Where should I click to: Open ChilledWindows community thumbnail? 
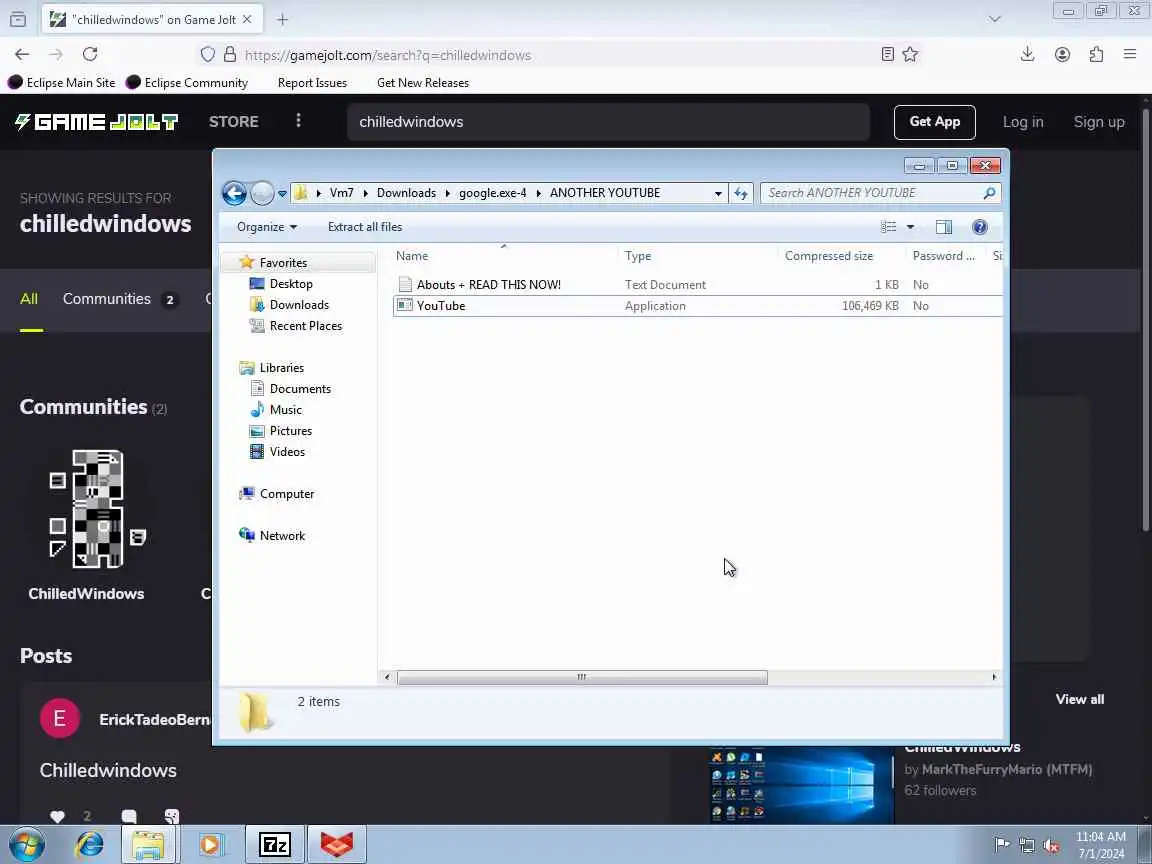(97, 508)
